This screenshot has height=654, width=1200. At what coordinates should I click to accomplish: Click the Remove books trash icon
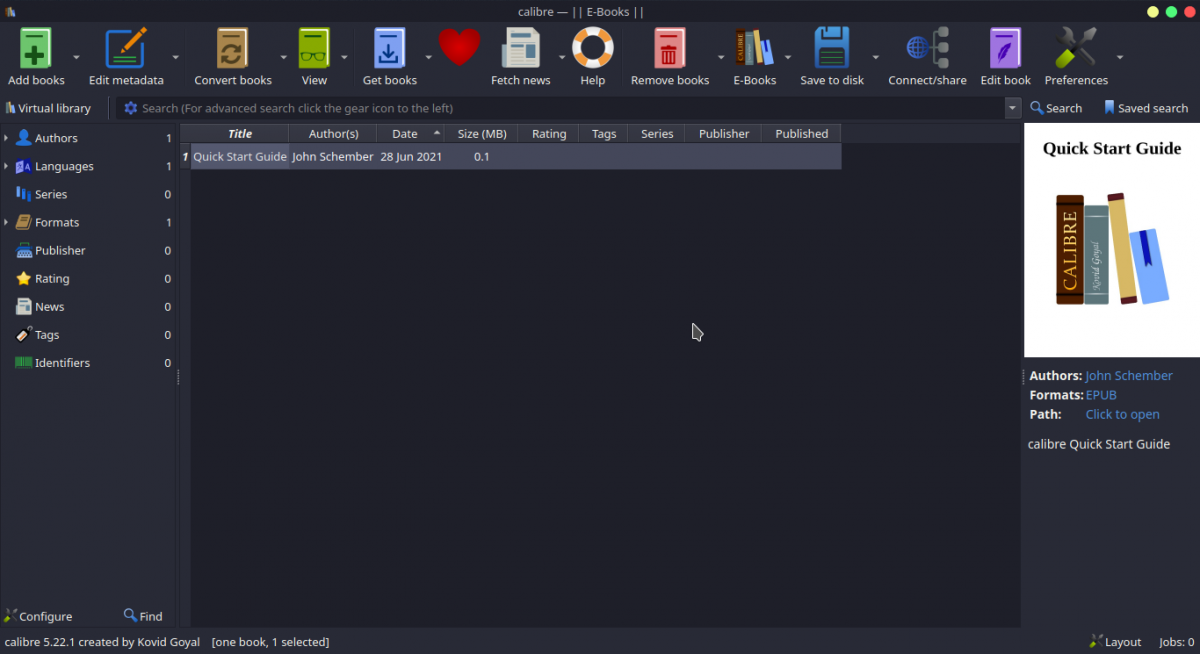click(669, 48)
